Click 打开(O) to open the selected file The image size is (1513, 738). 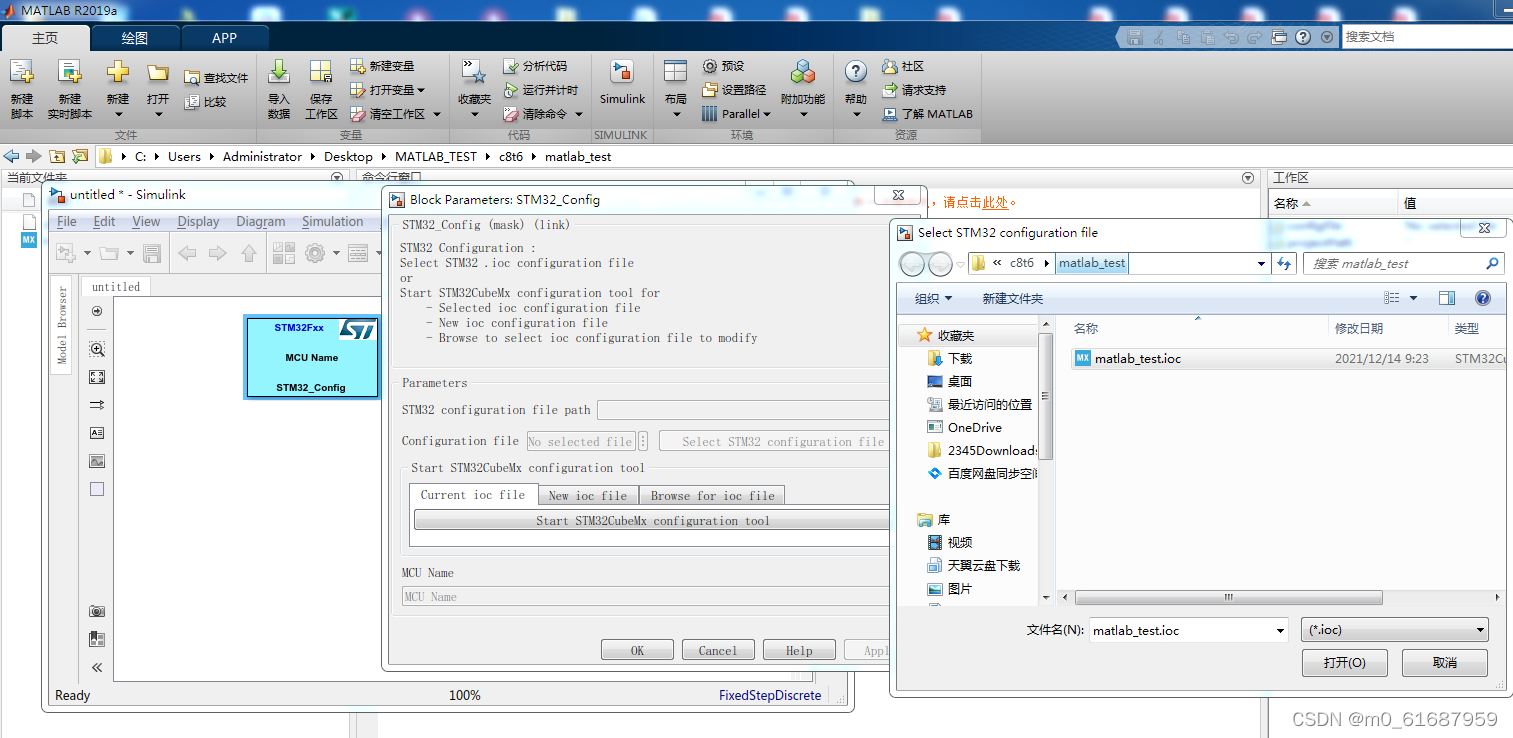1344,662
